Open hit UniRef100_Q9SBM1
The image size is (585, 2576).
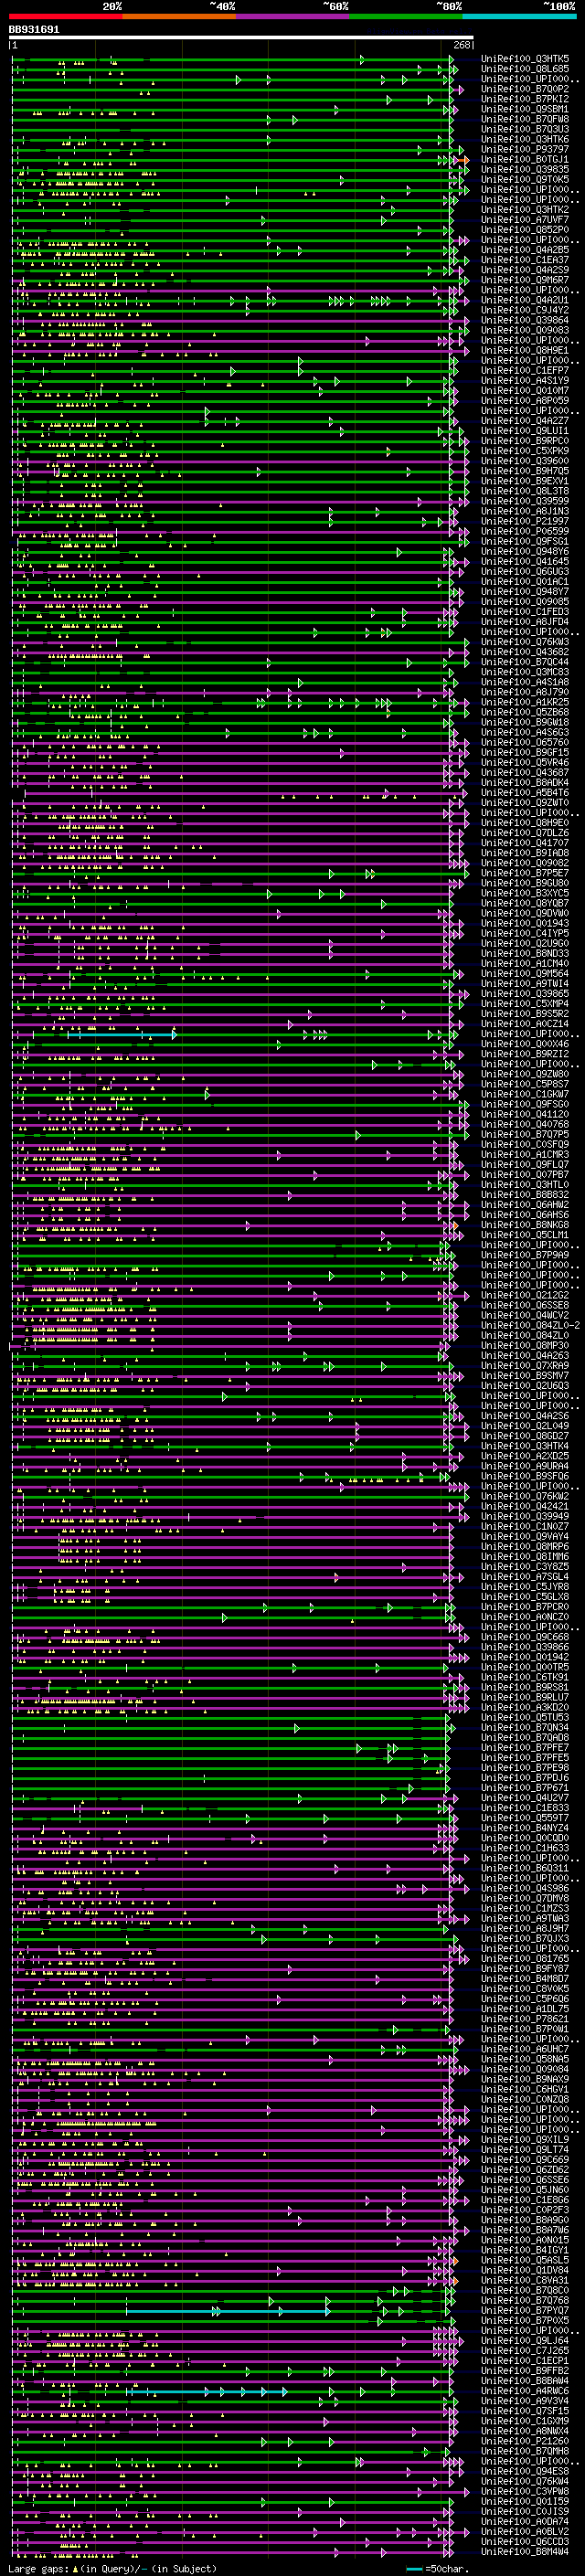coord(525,109)
